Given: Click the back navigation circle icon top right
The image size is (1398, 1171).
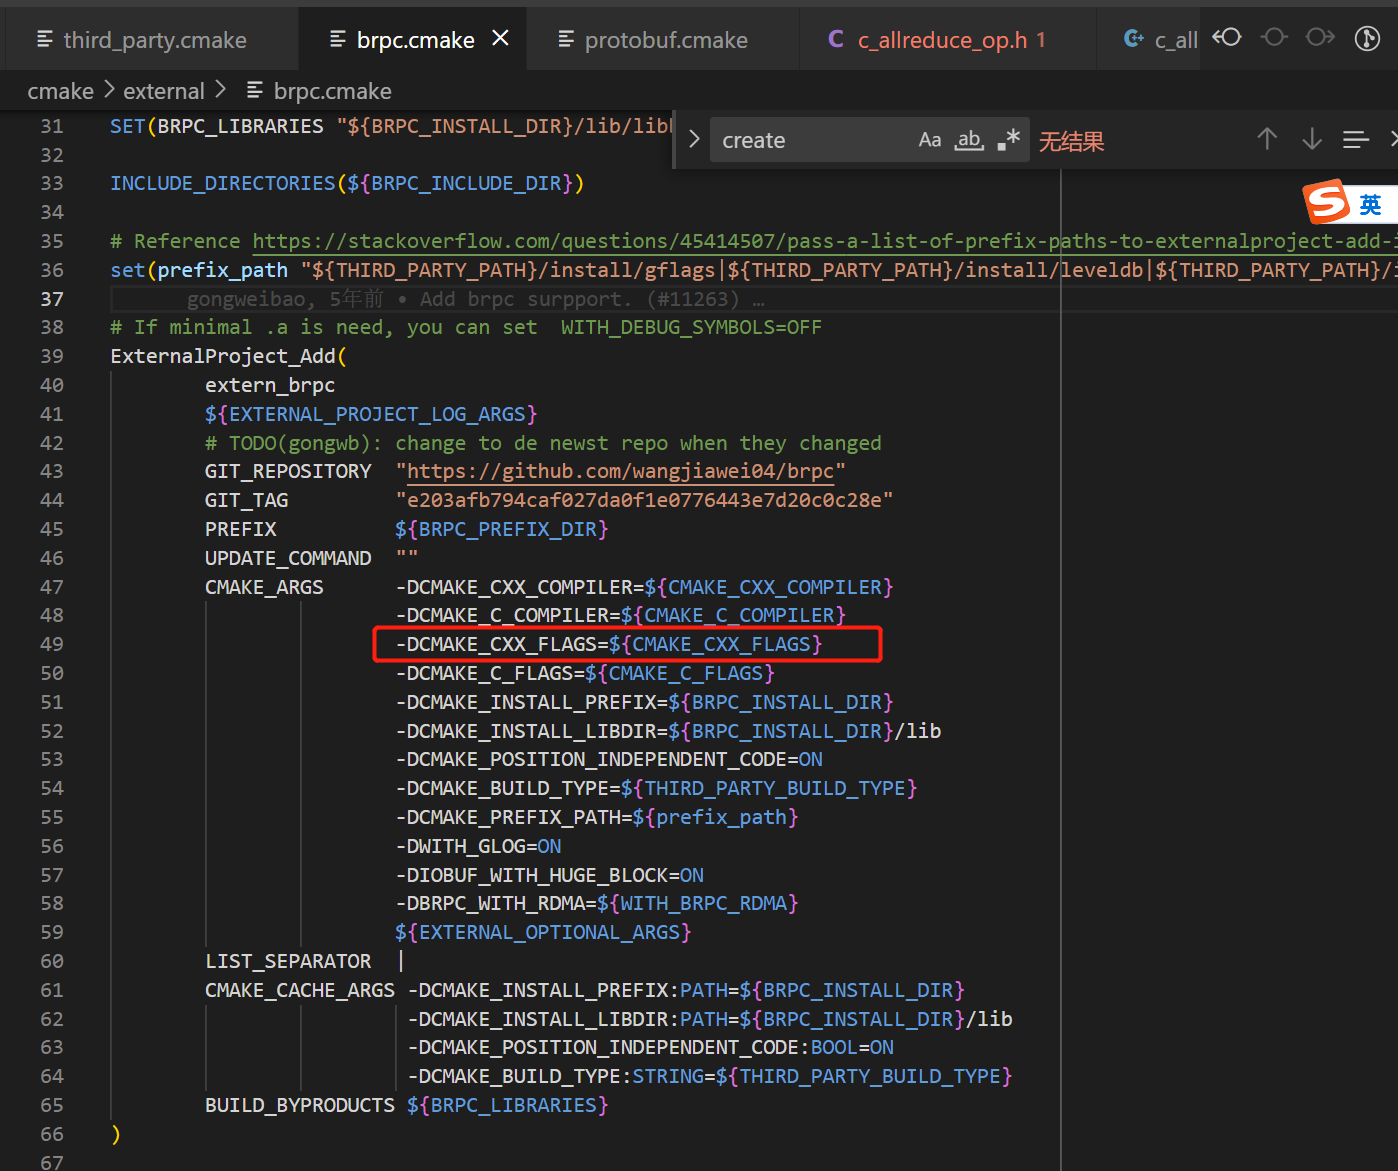Looking at the screenshot, I should [1227, 38].
